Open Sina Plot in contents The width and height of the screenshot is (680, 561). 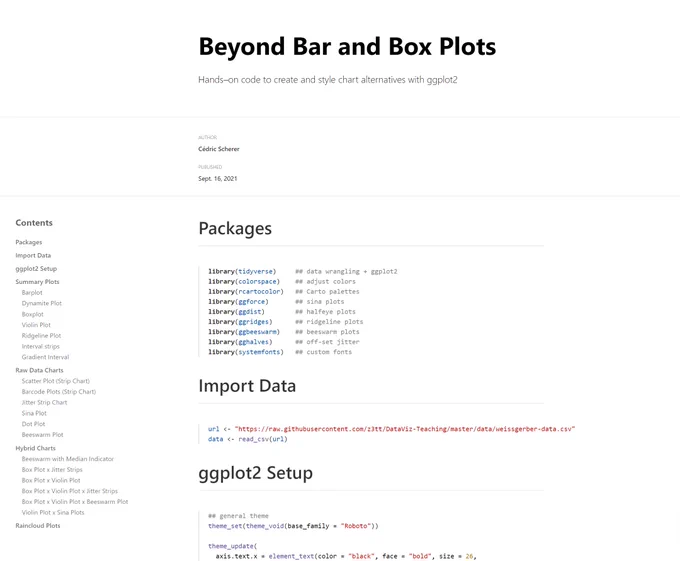click(x=34, y=413)
